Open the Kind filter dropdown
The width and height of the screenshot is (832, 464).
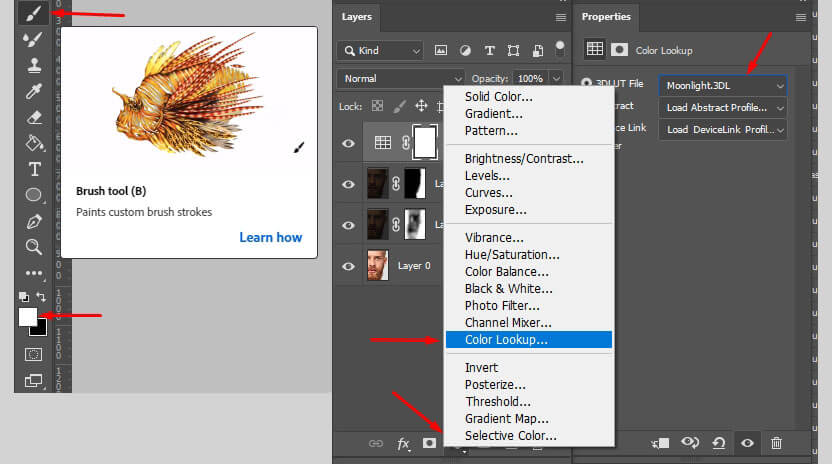pos(380,50)
